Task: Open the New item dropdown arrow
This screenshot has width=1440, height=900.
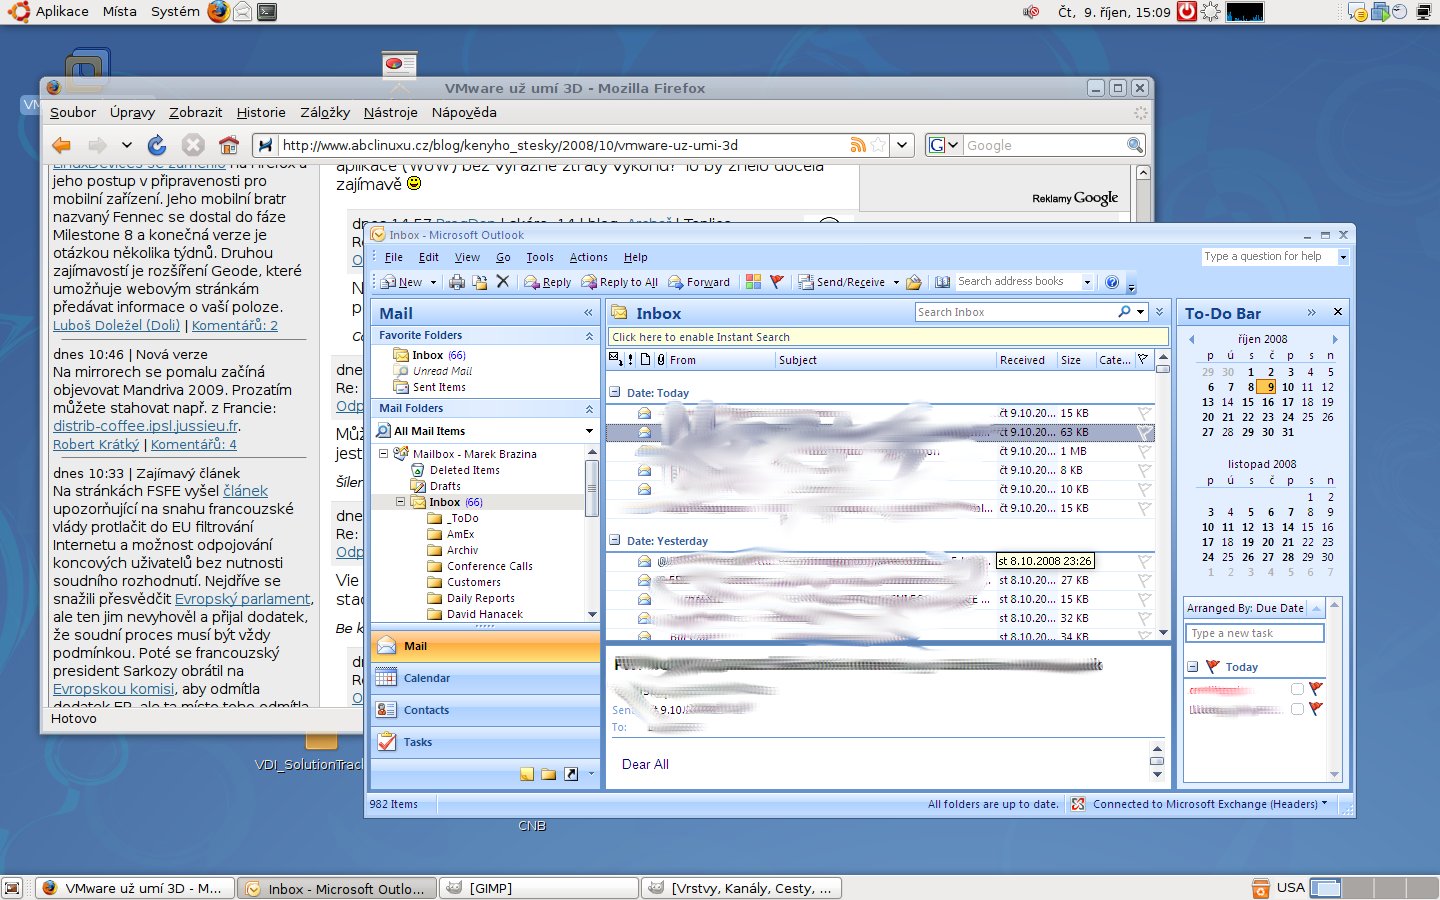Action: (x=433, y=282)
